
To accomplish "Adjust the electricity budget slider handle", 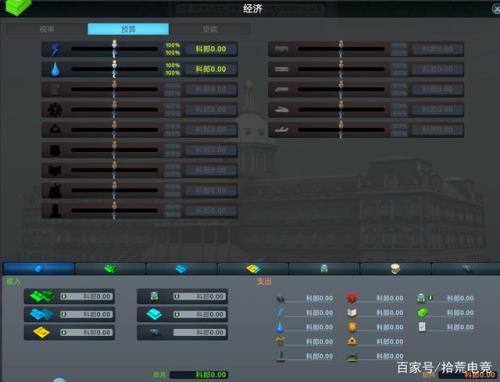I will tap(114, 49).
